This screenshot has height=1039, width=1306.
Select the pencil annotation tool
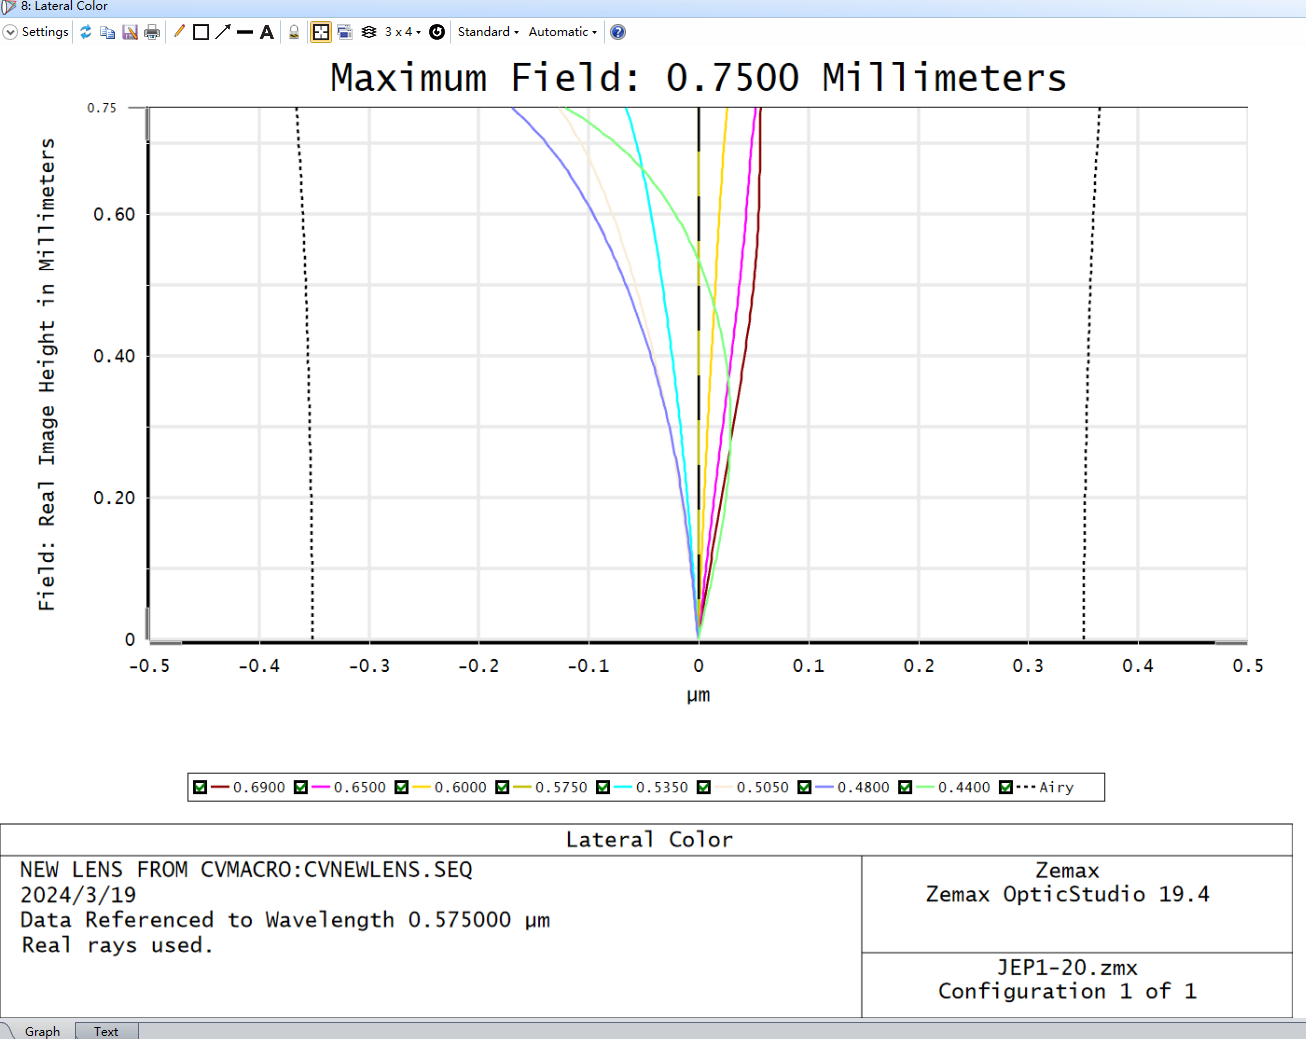179,32
